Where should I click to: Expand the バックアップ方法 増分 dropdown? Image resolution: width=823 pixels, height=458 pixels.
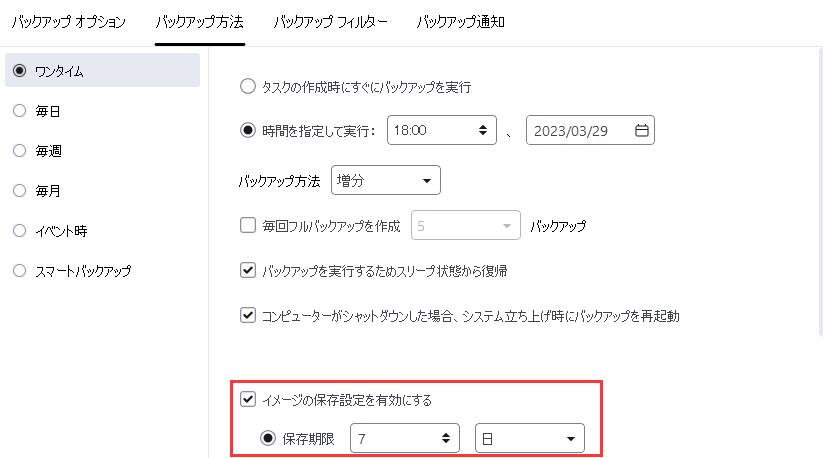point(385,181)
